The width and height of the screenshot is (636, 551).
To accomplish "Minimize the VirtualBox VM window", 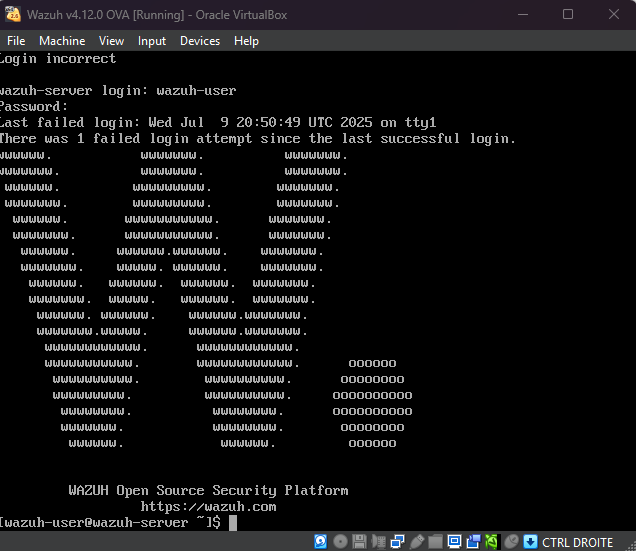I will point(523,14).
